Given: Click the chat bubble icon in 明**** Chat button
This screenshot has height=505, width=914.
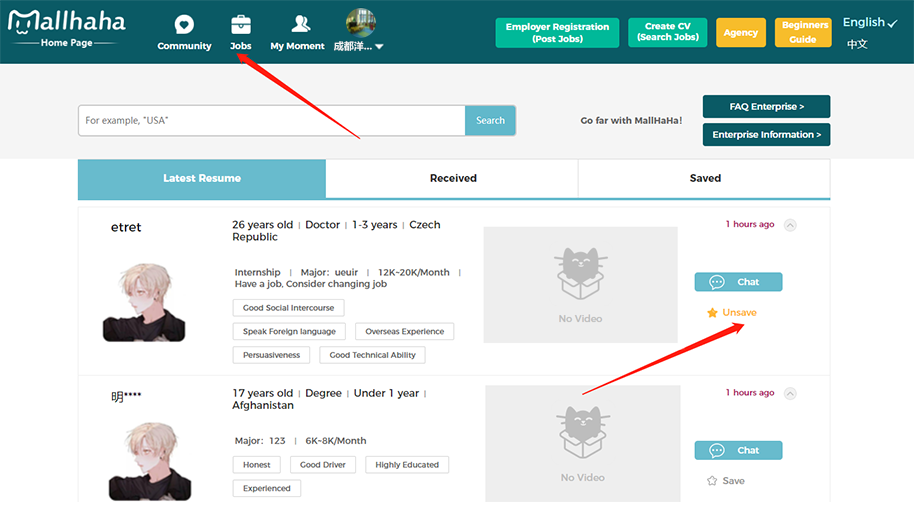Looking at the screenshot, I should pyautogui.click(x=716, y=451).
